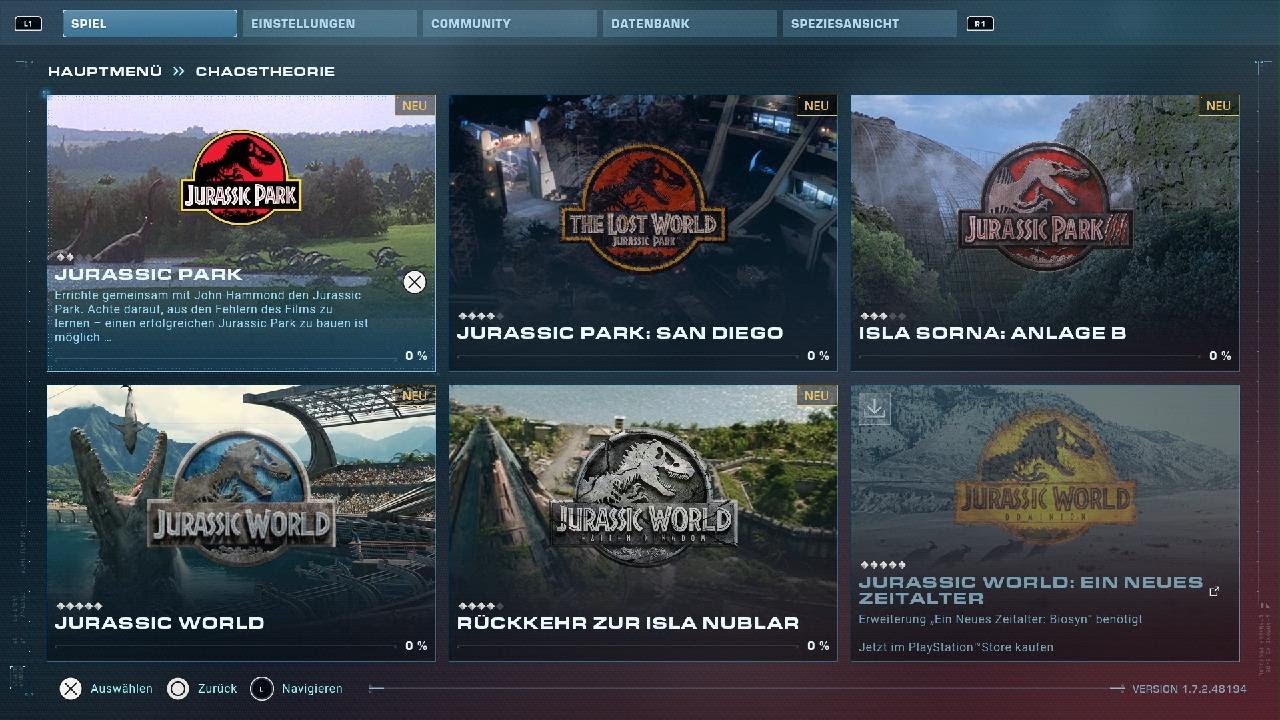Select the Isla Sorna: Anlage B card
The width and height of the screenshot is (1280, 720).
pyautogui.click(x=1045, y=233)
